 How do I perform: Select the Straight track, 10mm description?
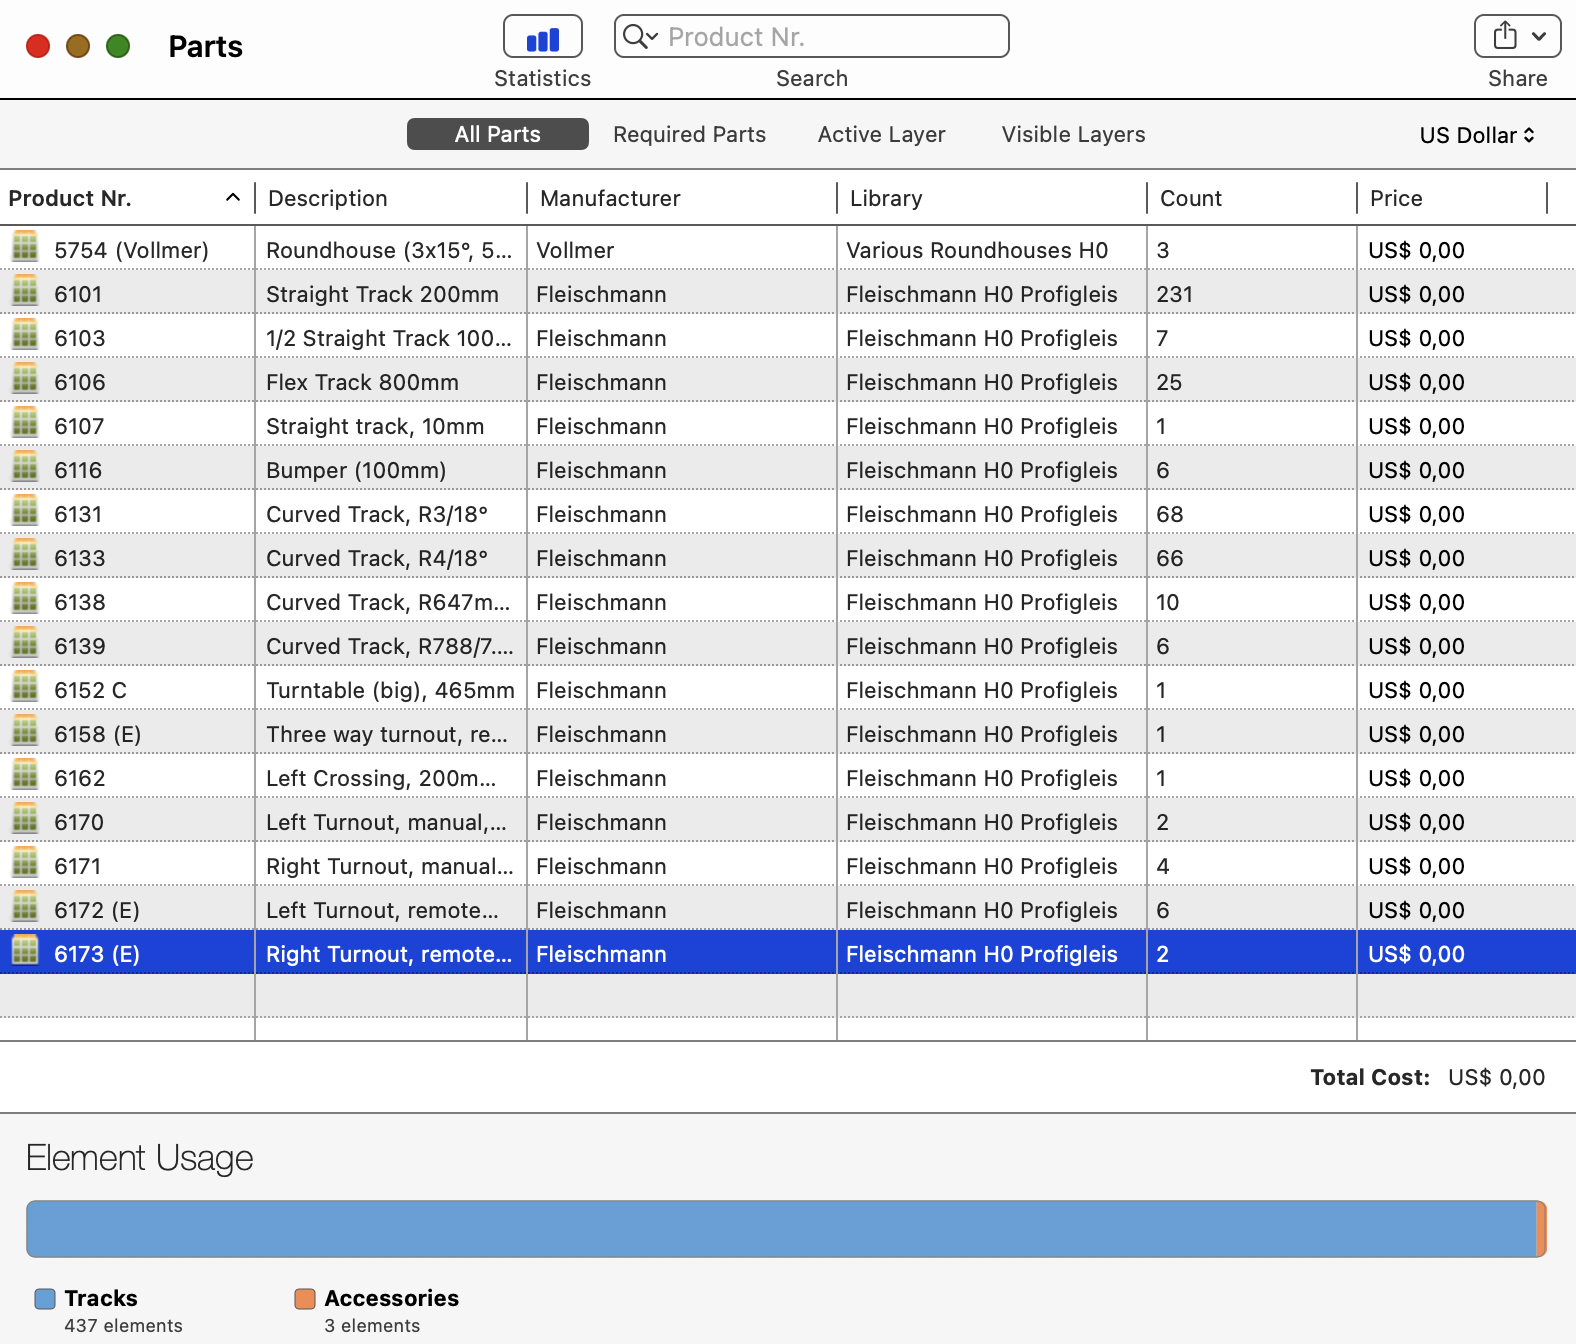coord(375,426)
